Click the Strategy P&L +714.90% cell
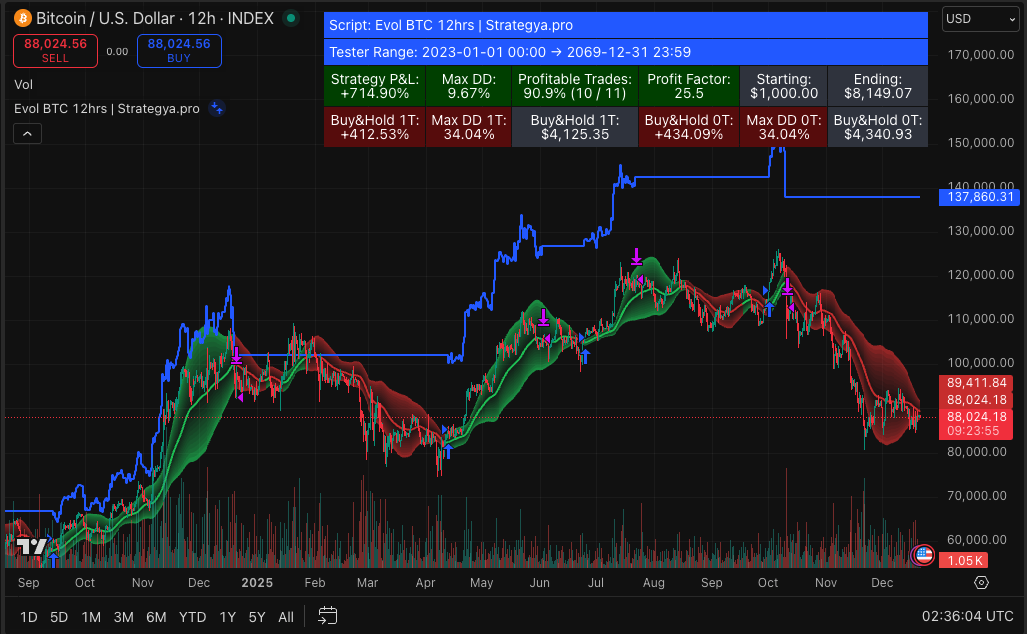The image size is (1027, 634). pyautogui.click(x=375, y=86)
